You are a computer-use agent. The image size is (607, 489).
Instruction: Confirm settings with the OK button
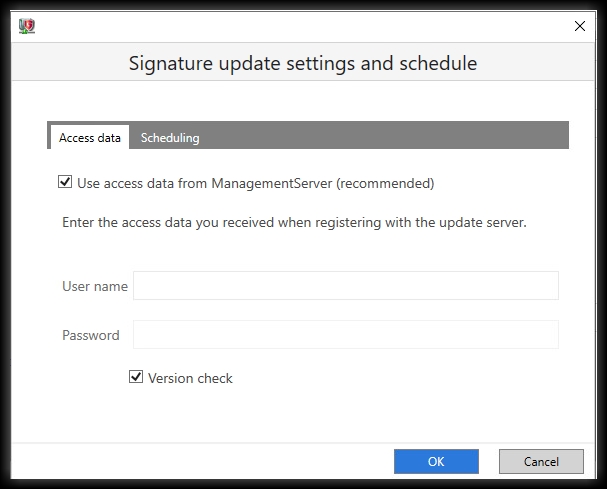click(x=436, y=461)
